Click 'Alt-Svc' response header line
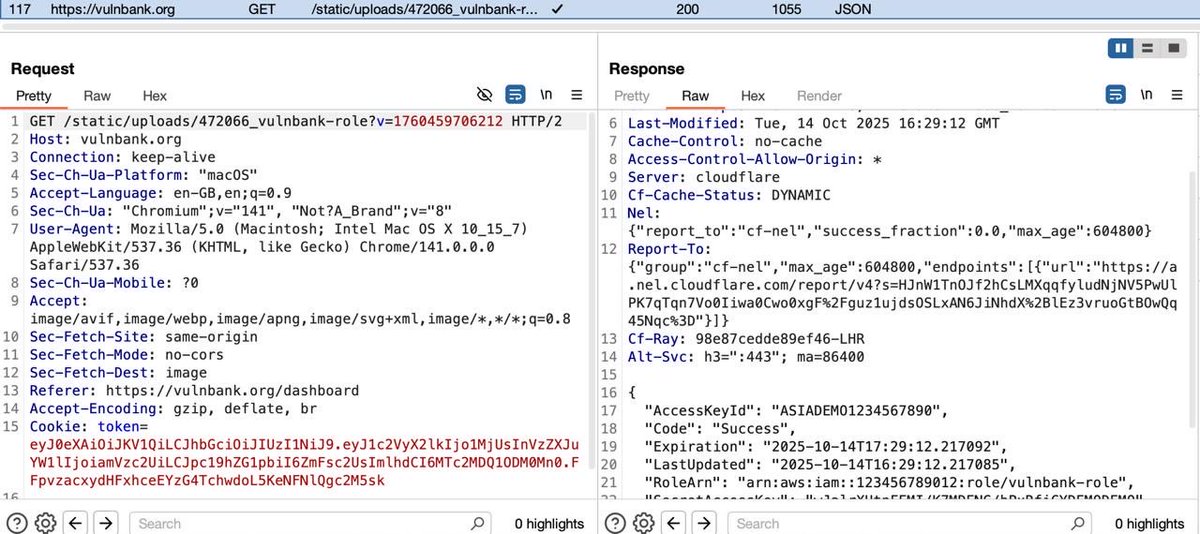Screen dimensions: 1200x534 click(745, 357)
